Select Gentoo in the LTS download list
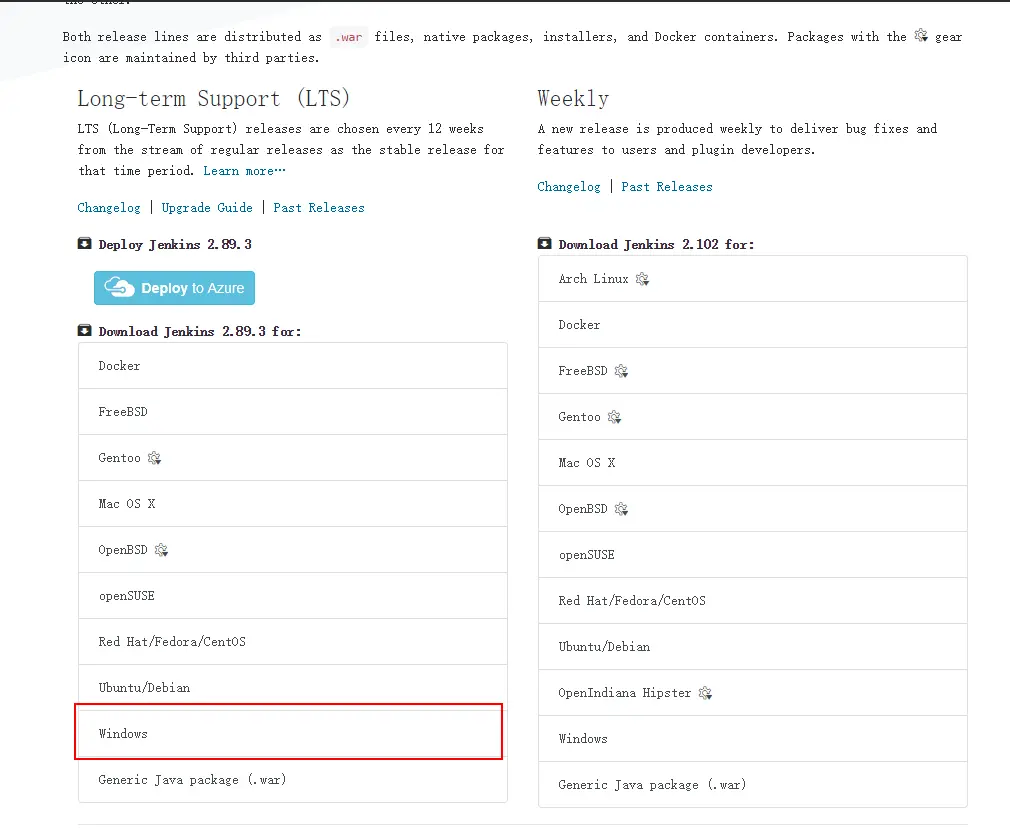This screenshot has width=1010, height=828. [292, 457]
